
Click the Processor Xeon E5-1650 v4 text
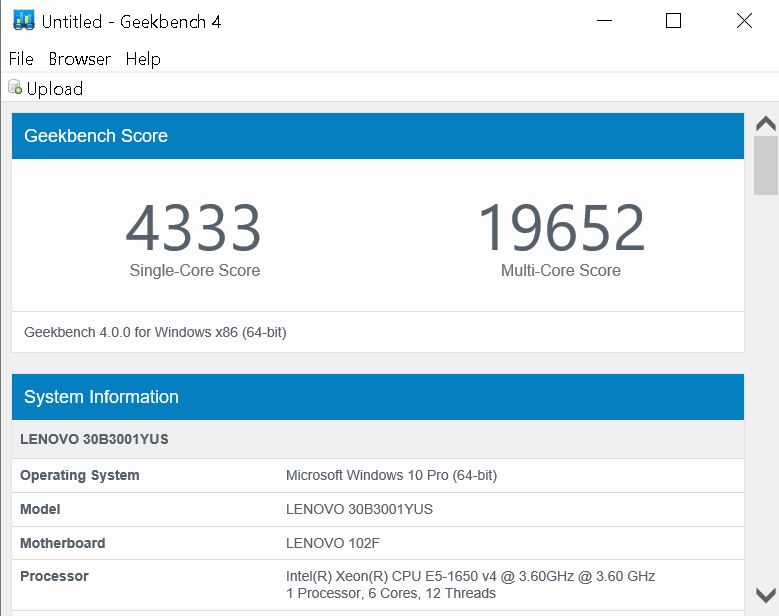(470, 576)
